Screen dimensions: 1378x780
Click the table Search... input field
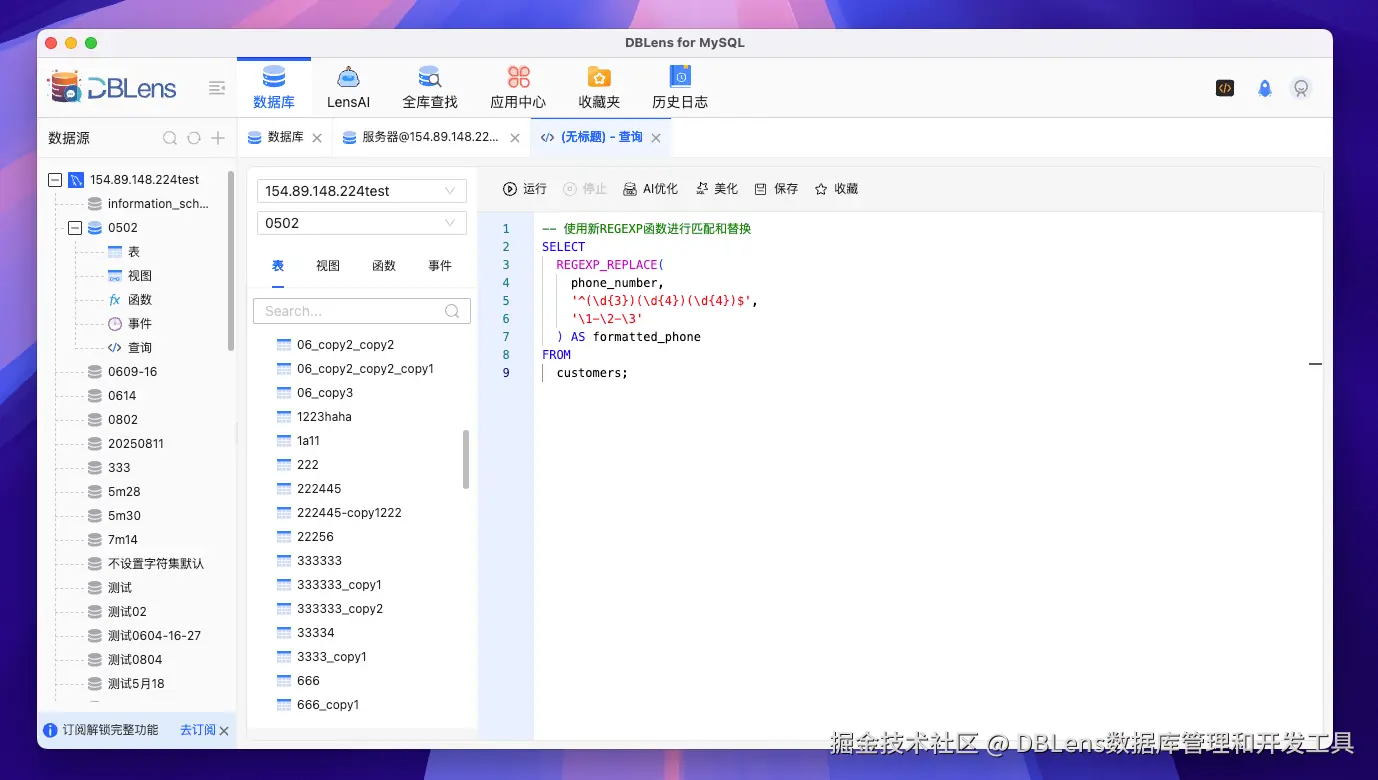362,311
